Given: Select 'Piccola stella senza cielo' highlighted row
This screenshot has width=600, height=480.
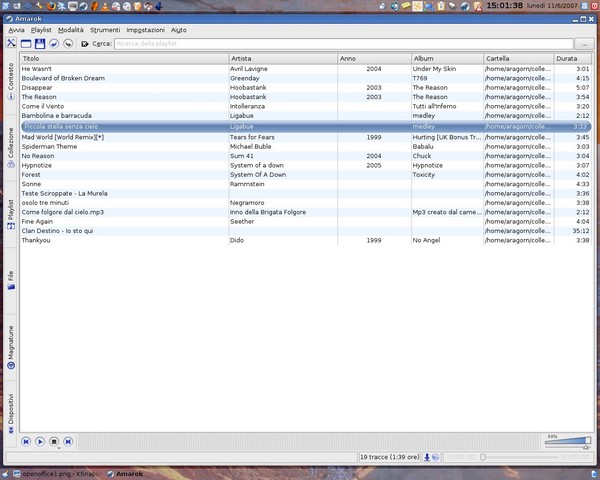Looking at the screenshot, I should click(306, 126).
